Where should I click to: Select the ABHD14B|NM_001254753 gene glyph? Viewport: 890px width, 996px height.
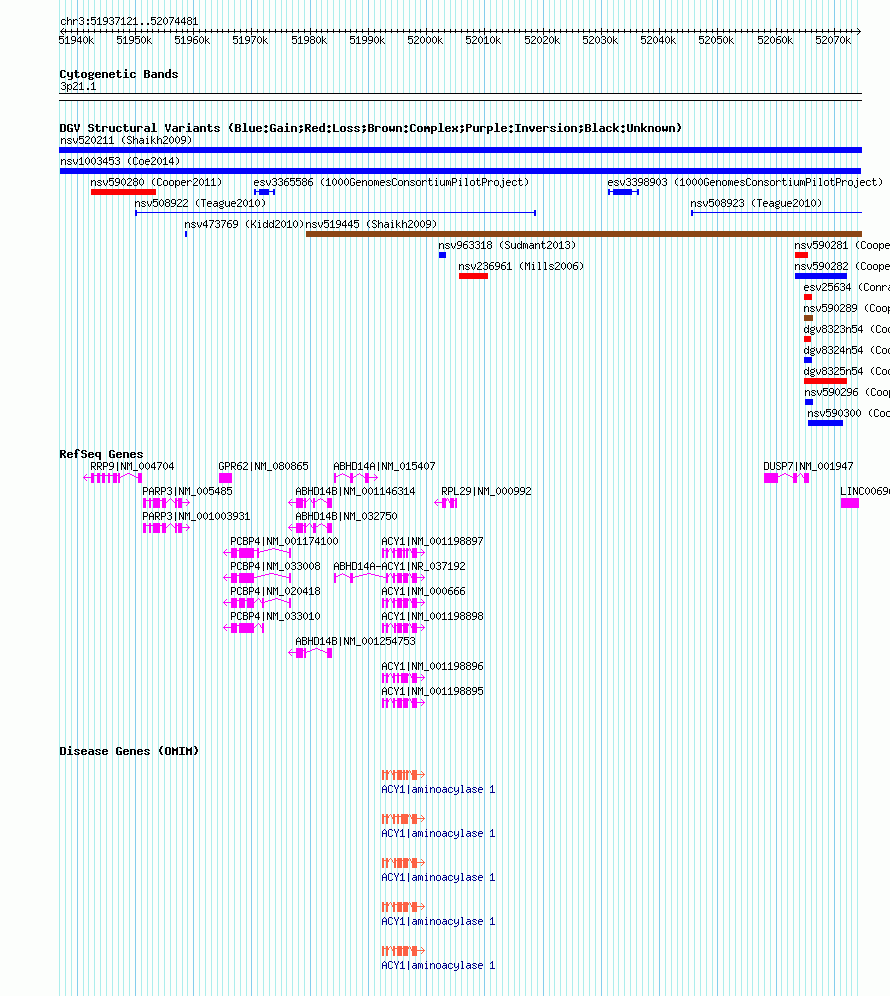(310, 653)
